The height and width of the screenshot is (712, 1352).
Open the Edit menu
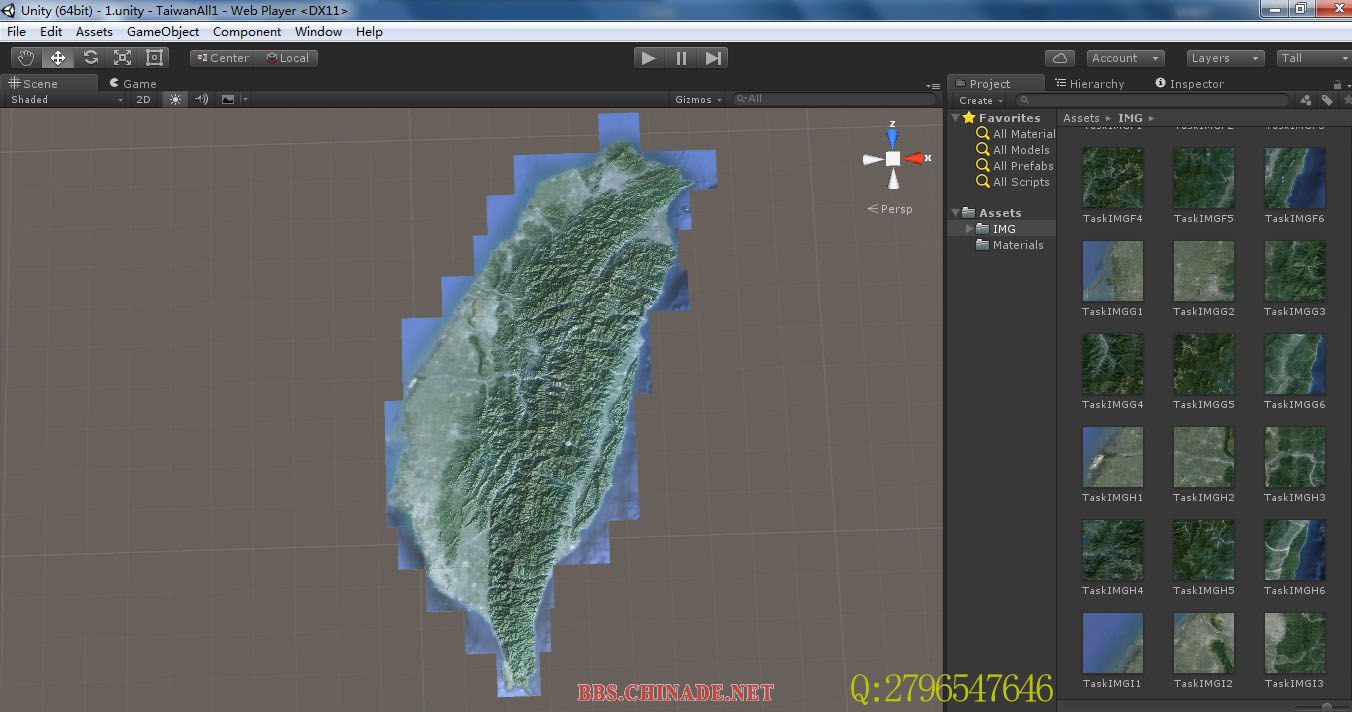point(51,32)
